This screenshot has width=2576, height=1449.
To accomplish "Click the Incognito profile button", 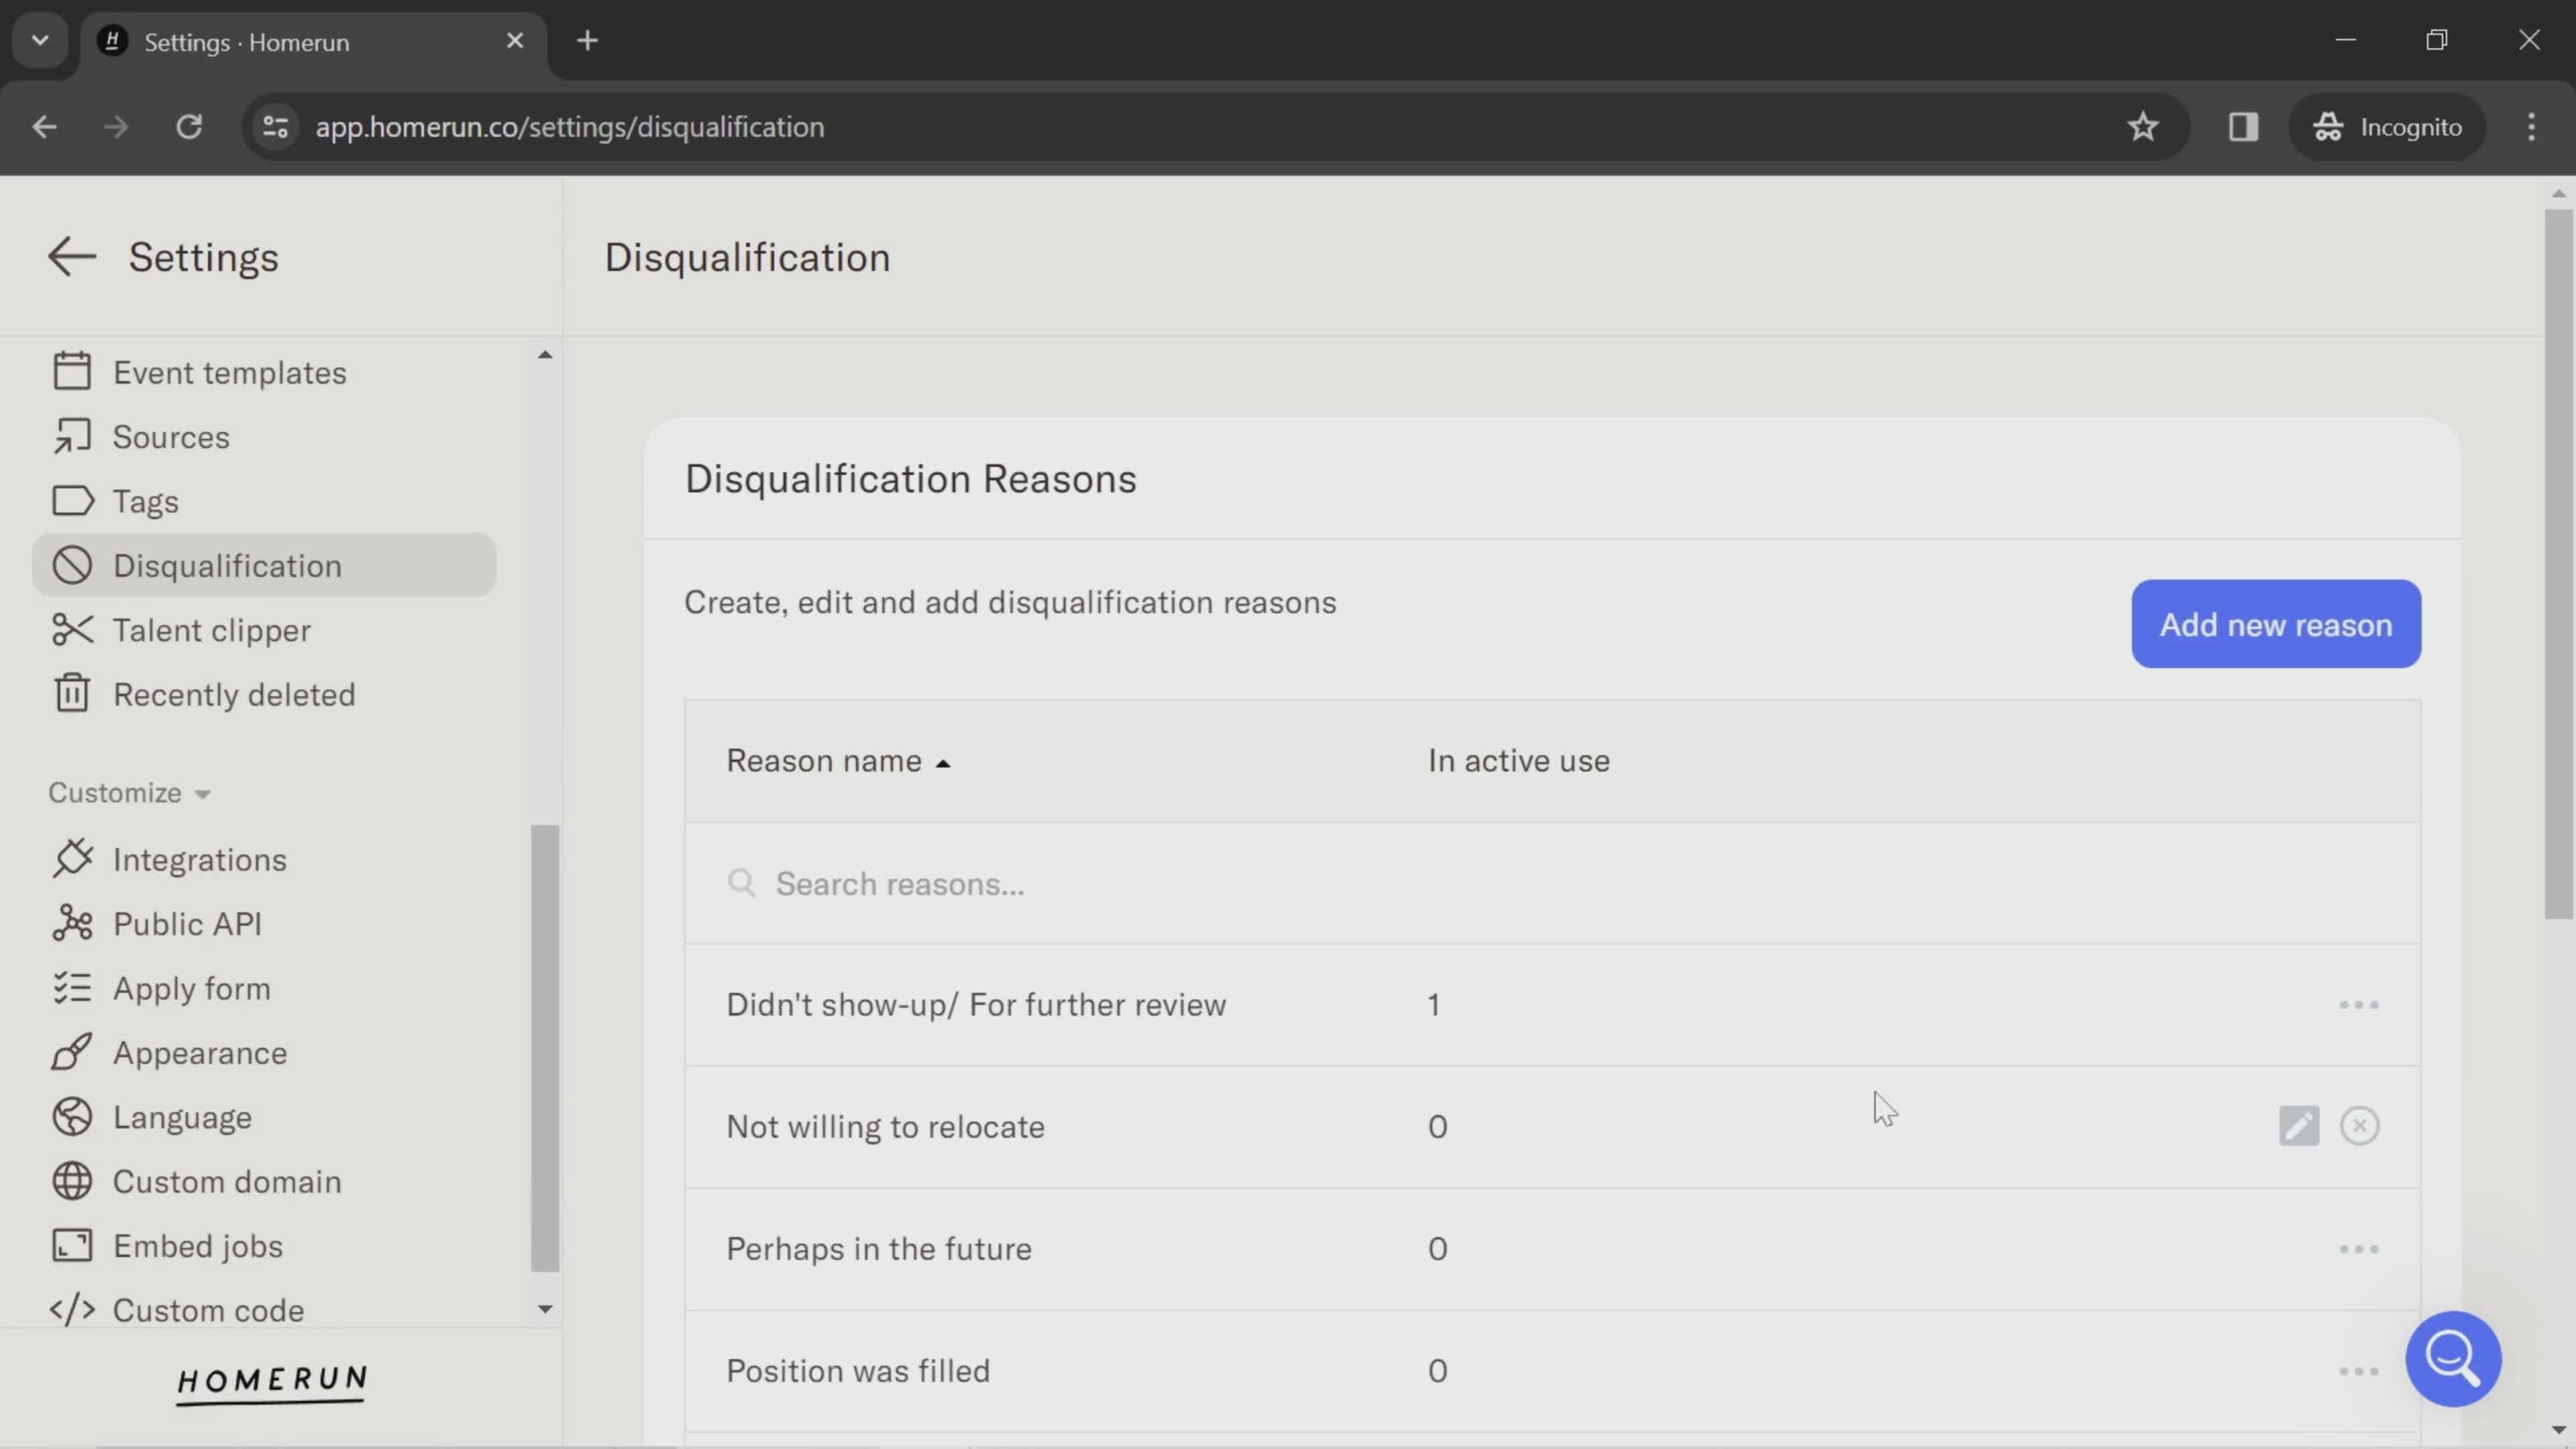I will tap(2386, 127).
